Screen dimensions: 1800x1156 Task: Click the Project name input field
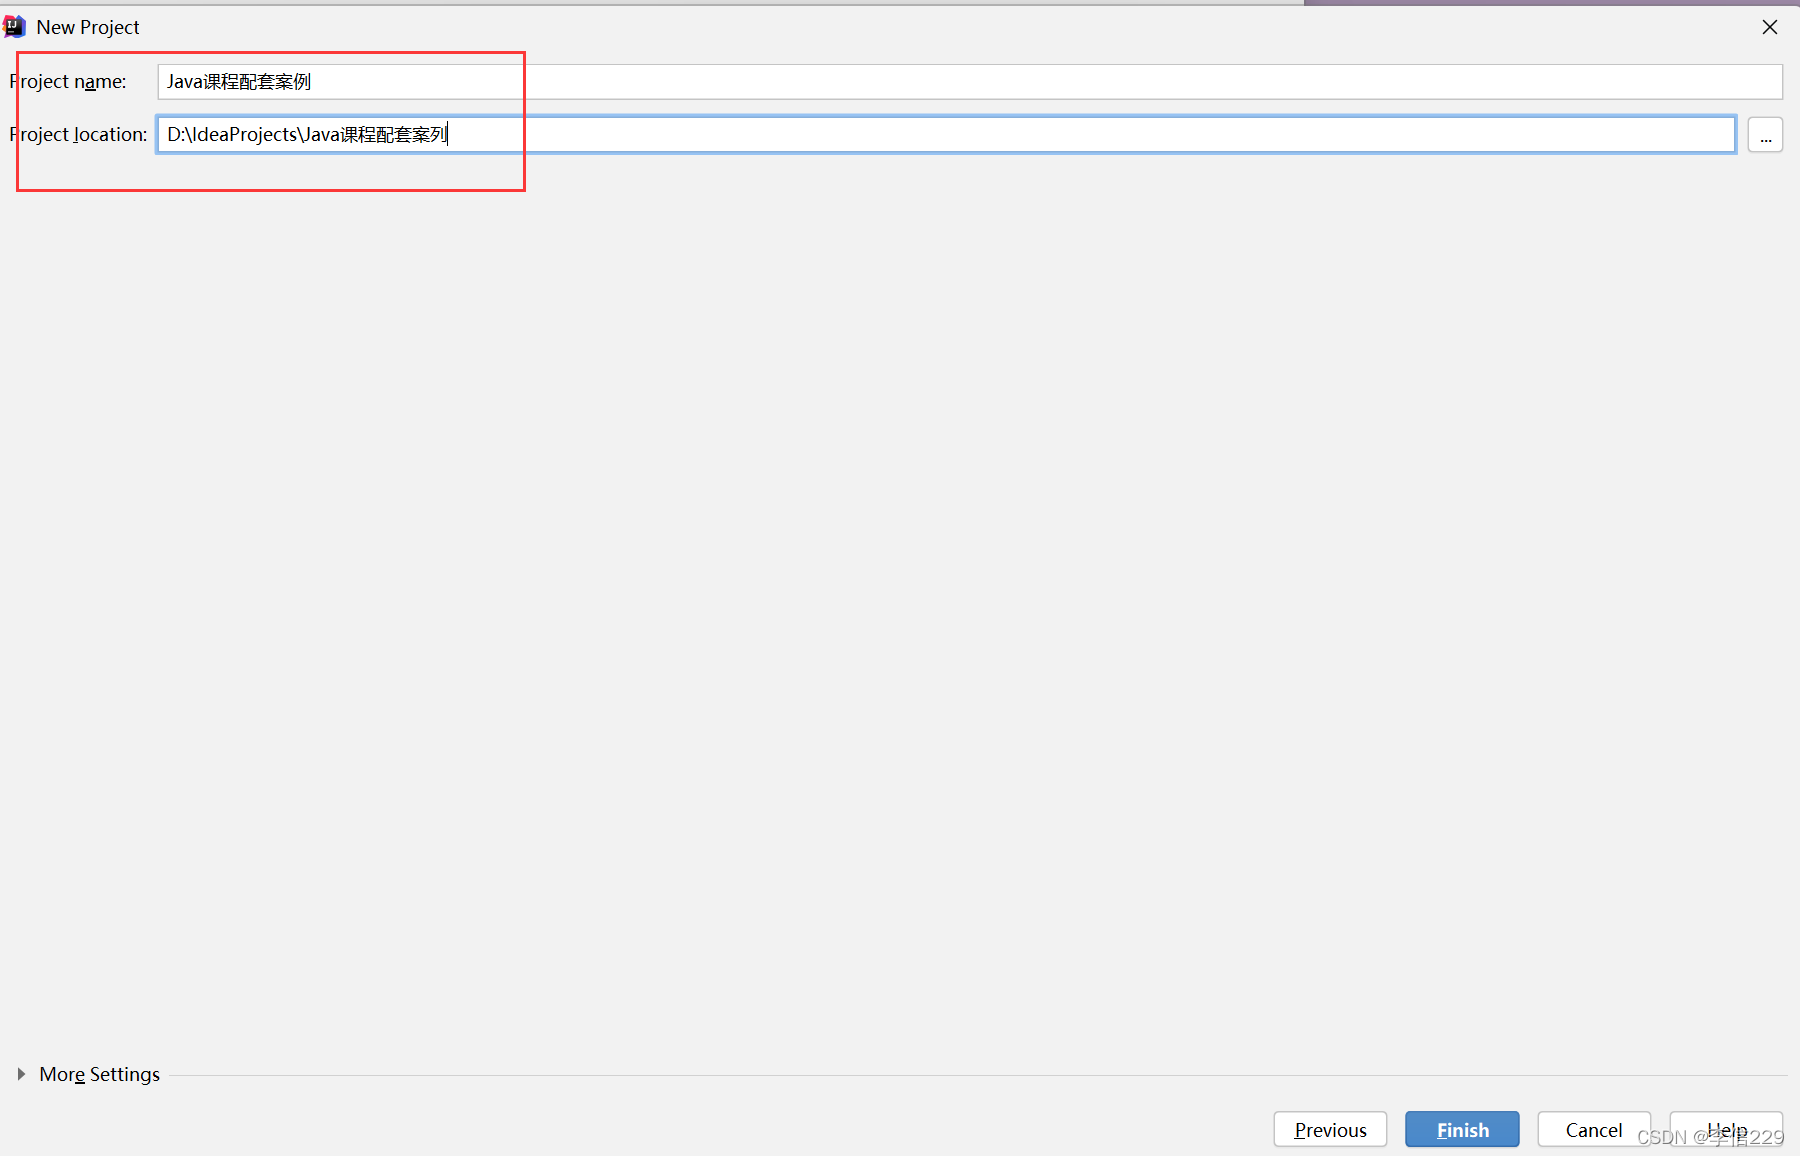(x=969, y=82)
